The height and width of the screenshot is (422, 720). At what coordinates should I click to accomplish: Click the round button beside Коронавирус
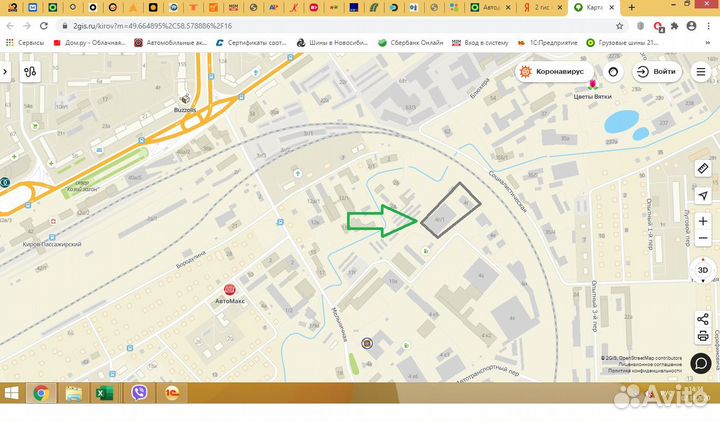612,72
